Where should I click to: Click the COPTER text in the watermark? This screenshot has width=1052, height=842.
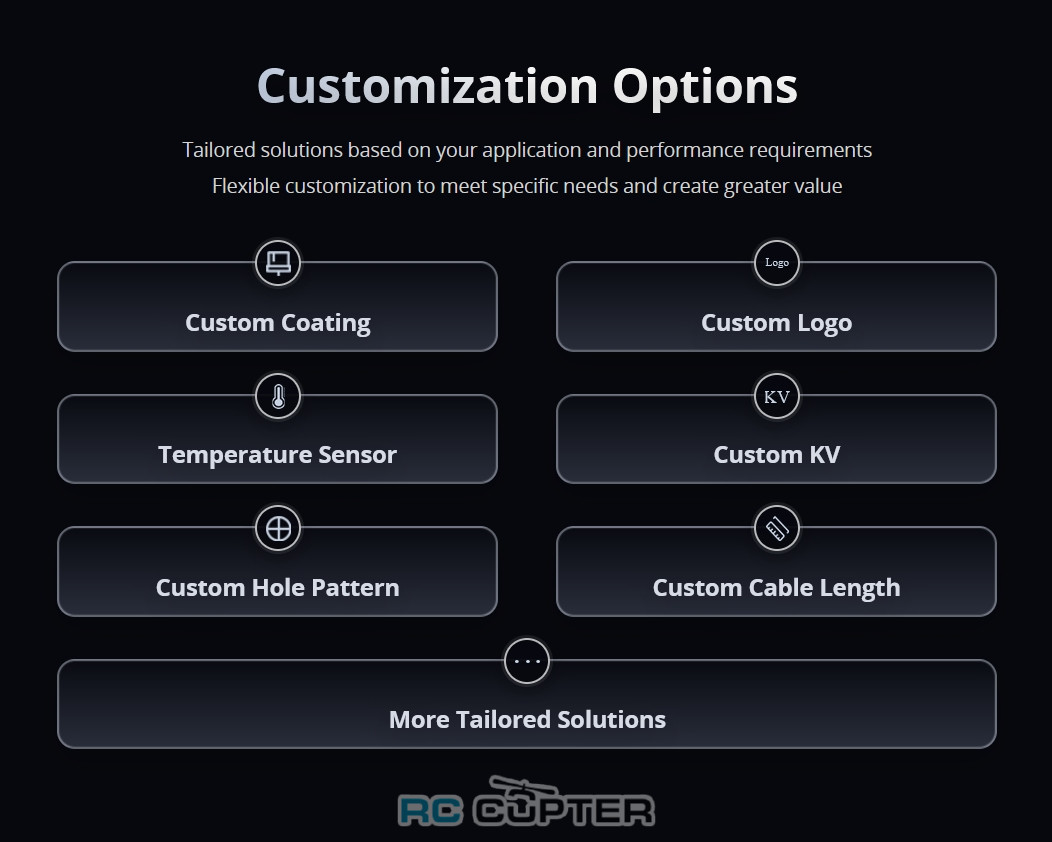pos(565,810)
